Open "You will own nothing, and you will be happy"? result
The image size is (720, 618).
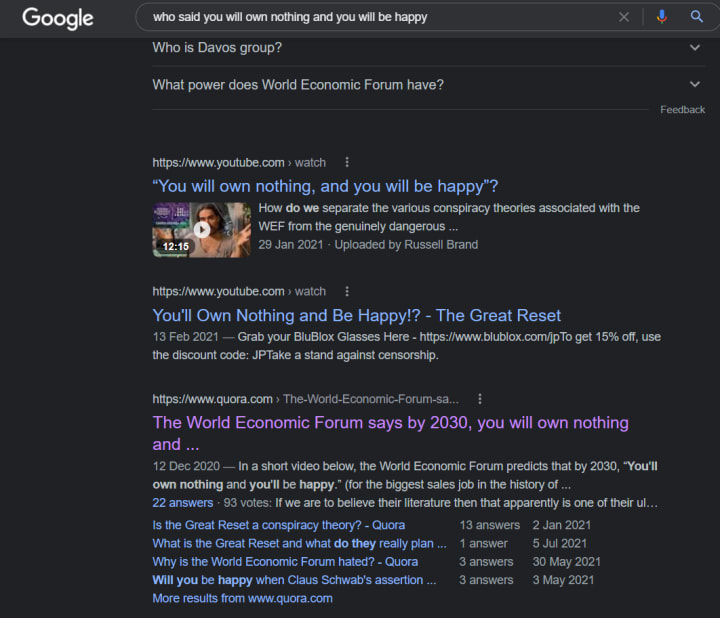tap(325, 186)
